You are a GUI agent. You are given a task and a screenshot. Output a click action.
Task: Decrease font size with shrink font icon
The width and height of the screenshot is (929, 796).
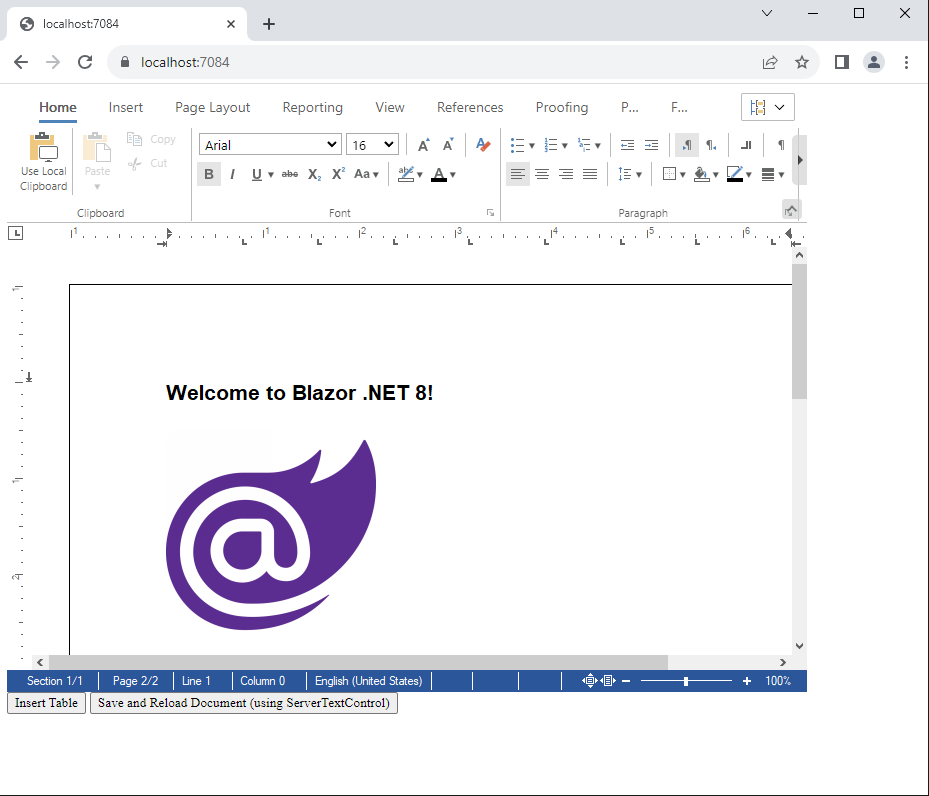[448, 145]
